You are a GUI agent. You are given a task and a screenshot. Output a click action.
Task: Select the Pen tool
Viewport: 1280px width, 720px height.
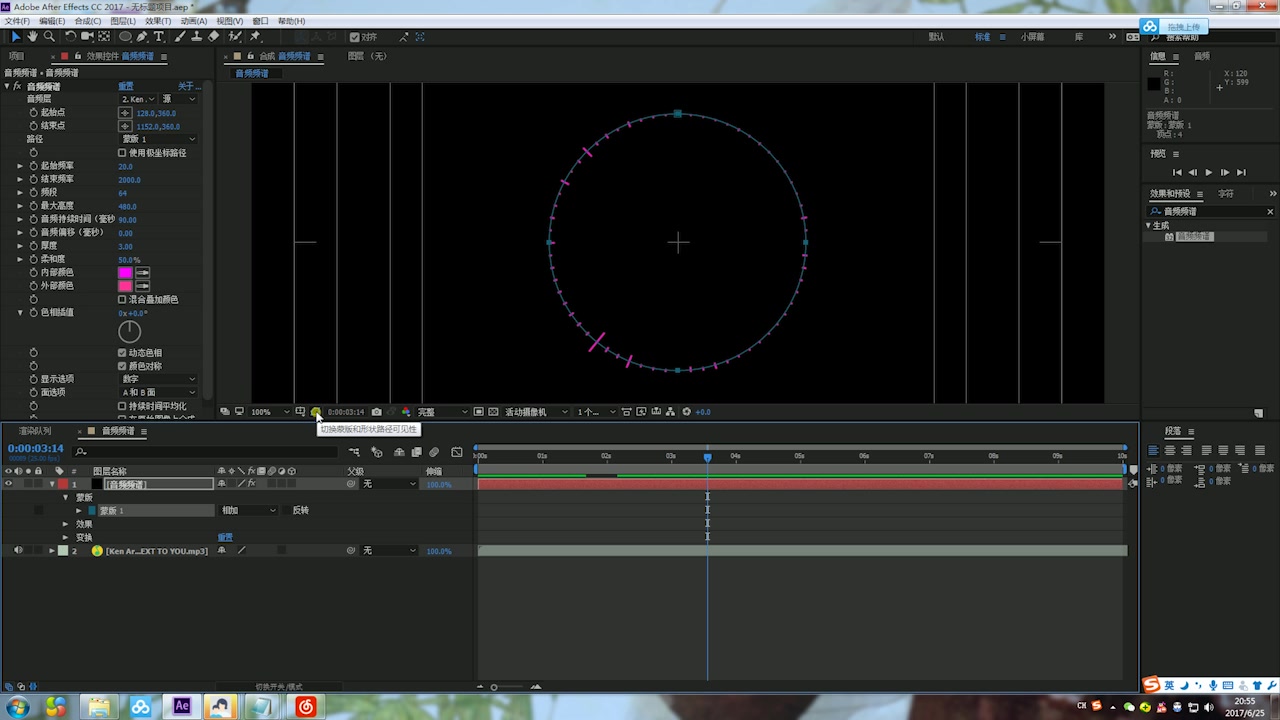coord(142,36)
